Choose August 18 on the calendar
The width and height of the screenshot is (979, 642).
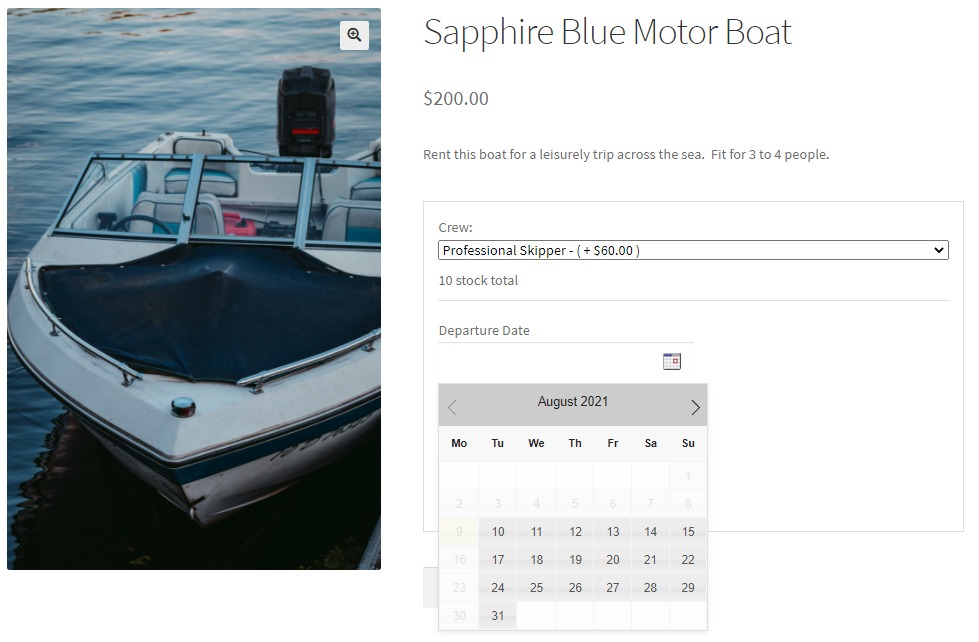[537, 560]
